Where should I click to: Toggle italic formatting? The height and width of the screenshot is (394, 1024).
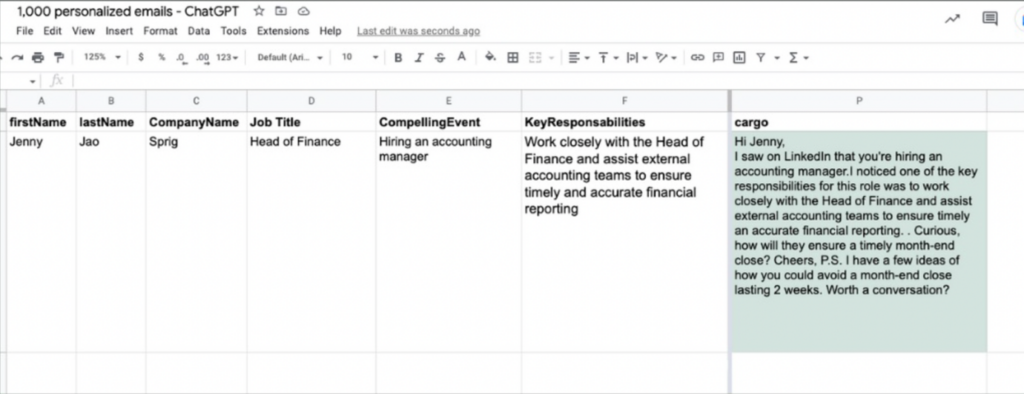click(419, 57)
